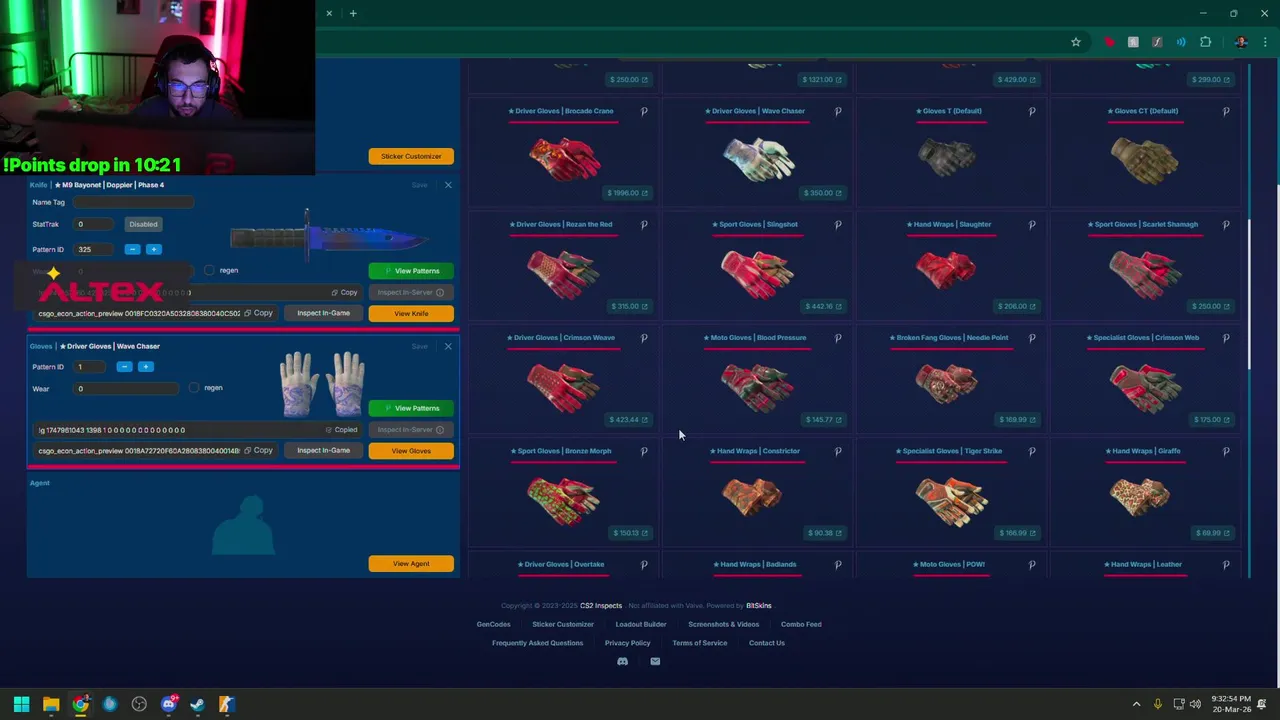
Task: Open the $1996.00 Brocade Crane price link
Action: coord(627,193)
